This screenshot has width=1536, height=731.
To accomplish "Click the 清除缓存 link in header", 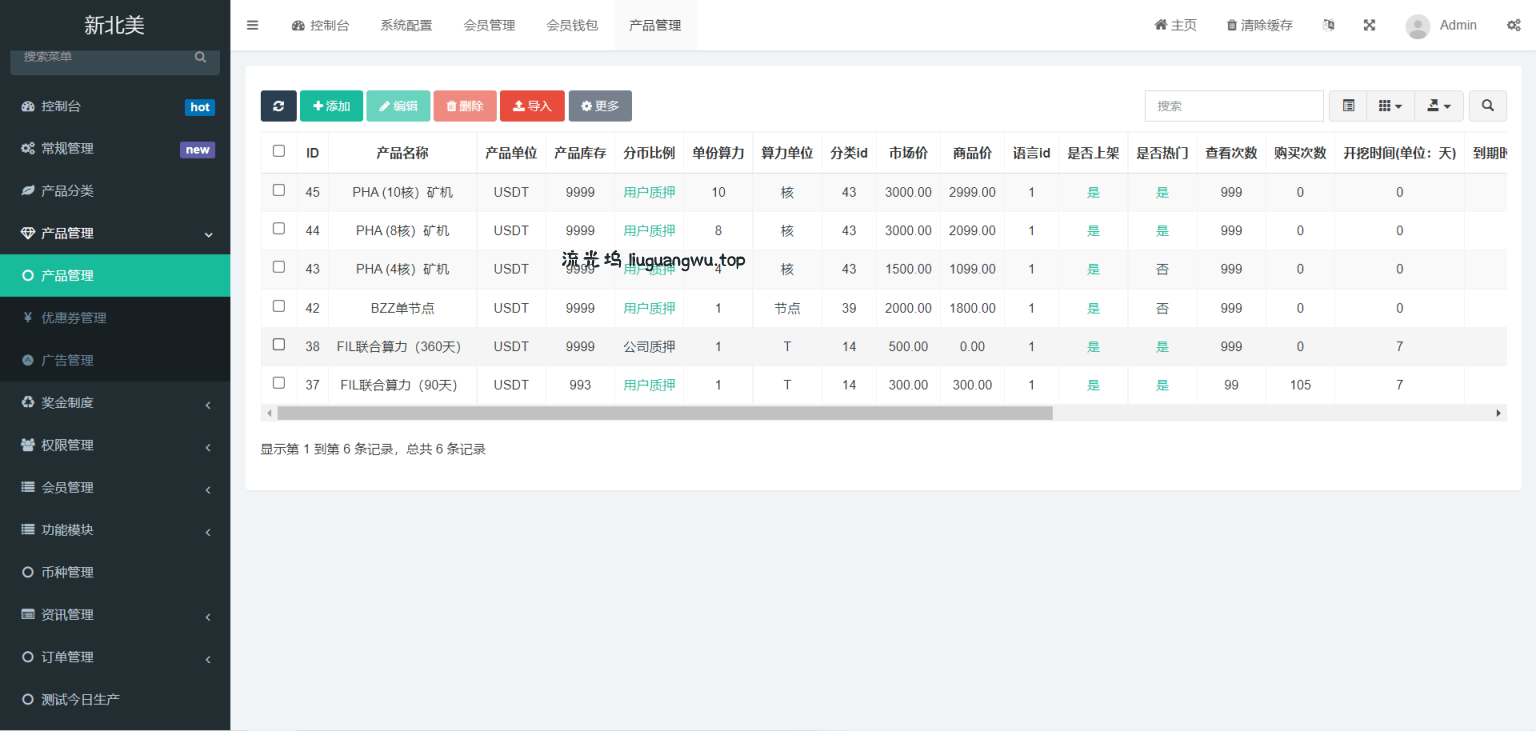I will coord(1259,25).
